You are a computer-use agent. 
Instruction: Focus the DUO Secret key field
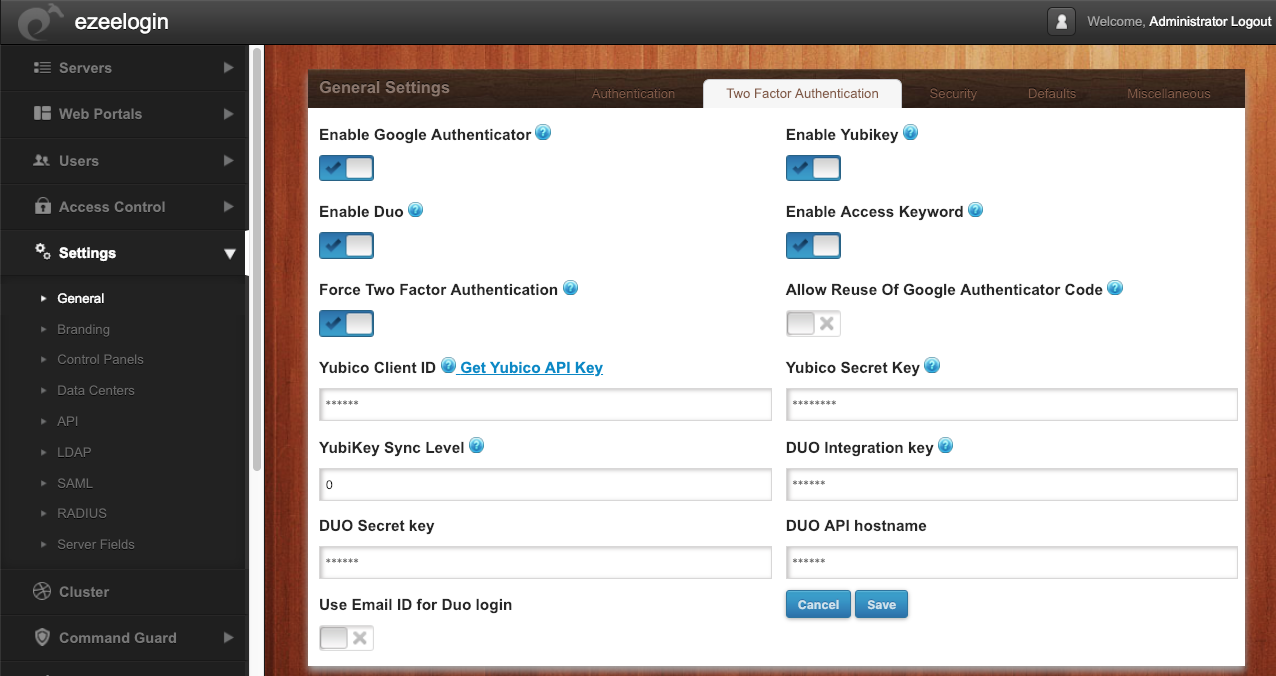coord(545,562)
